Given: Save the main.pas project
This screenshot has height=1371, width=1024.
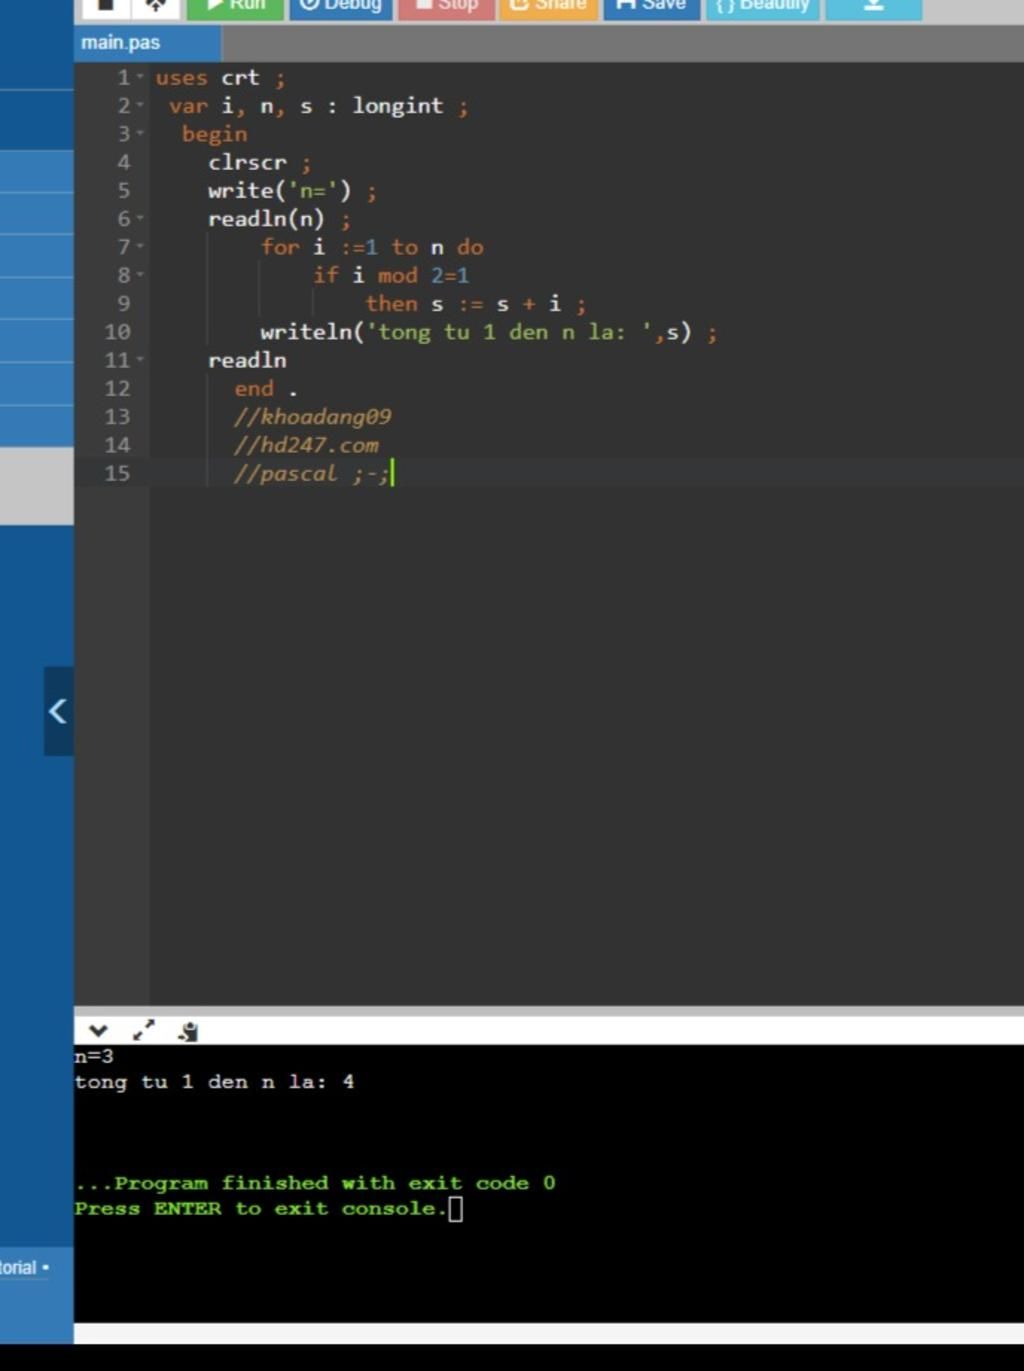Looking at the screenshot, I should tap(651, 8).
